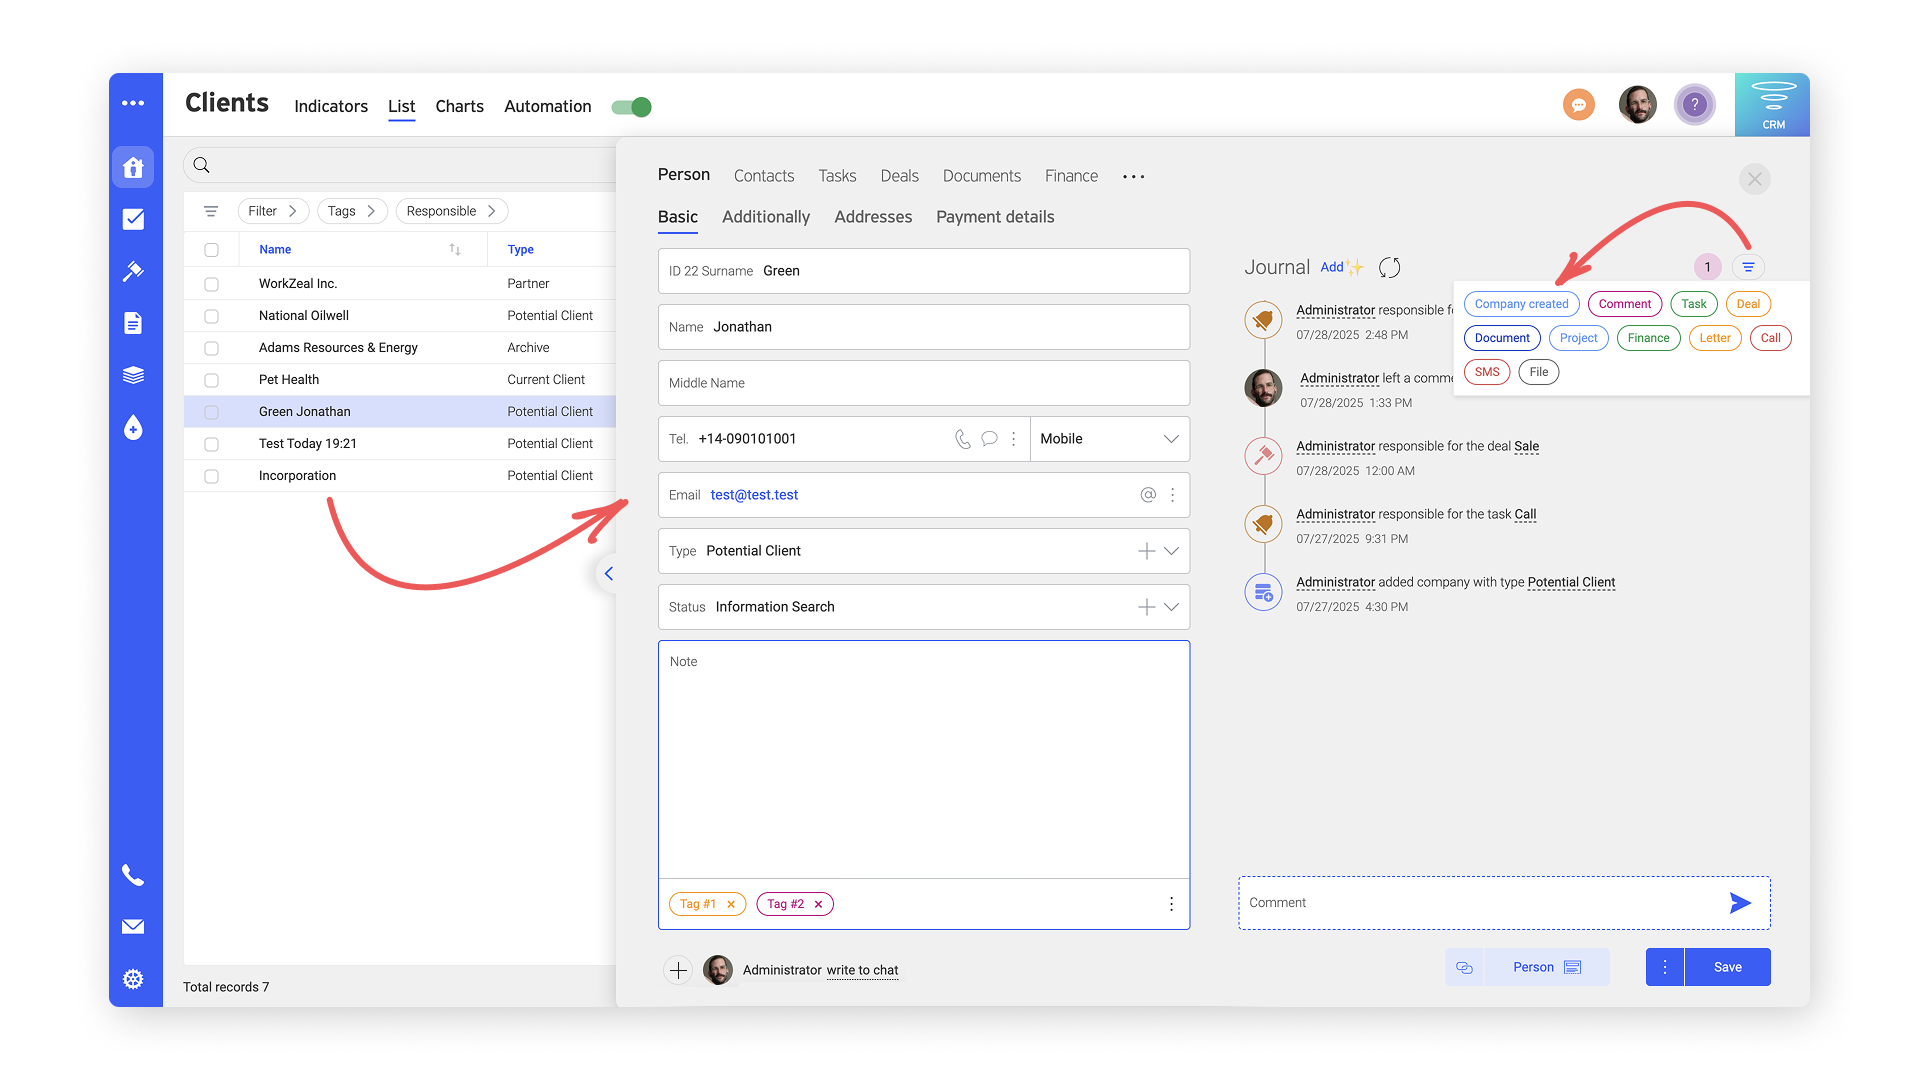Refresh the Journal with the reload icon
The width and height of the screenshot is (1920, 1080).
click(x=1389, y=267)
